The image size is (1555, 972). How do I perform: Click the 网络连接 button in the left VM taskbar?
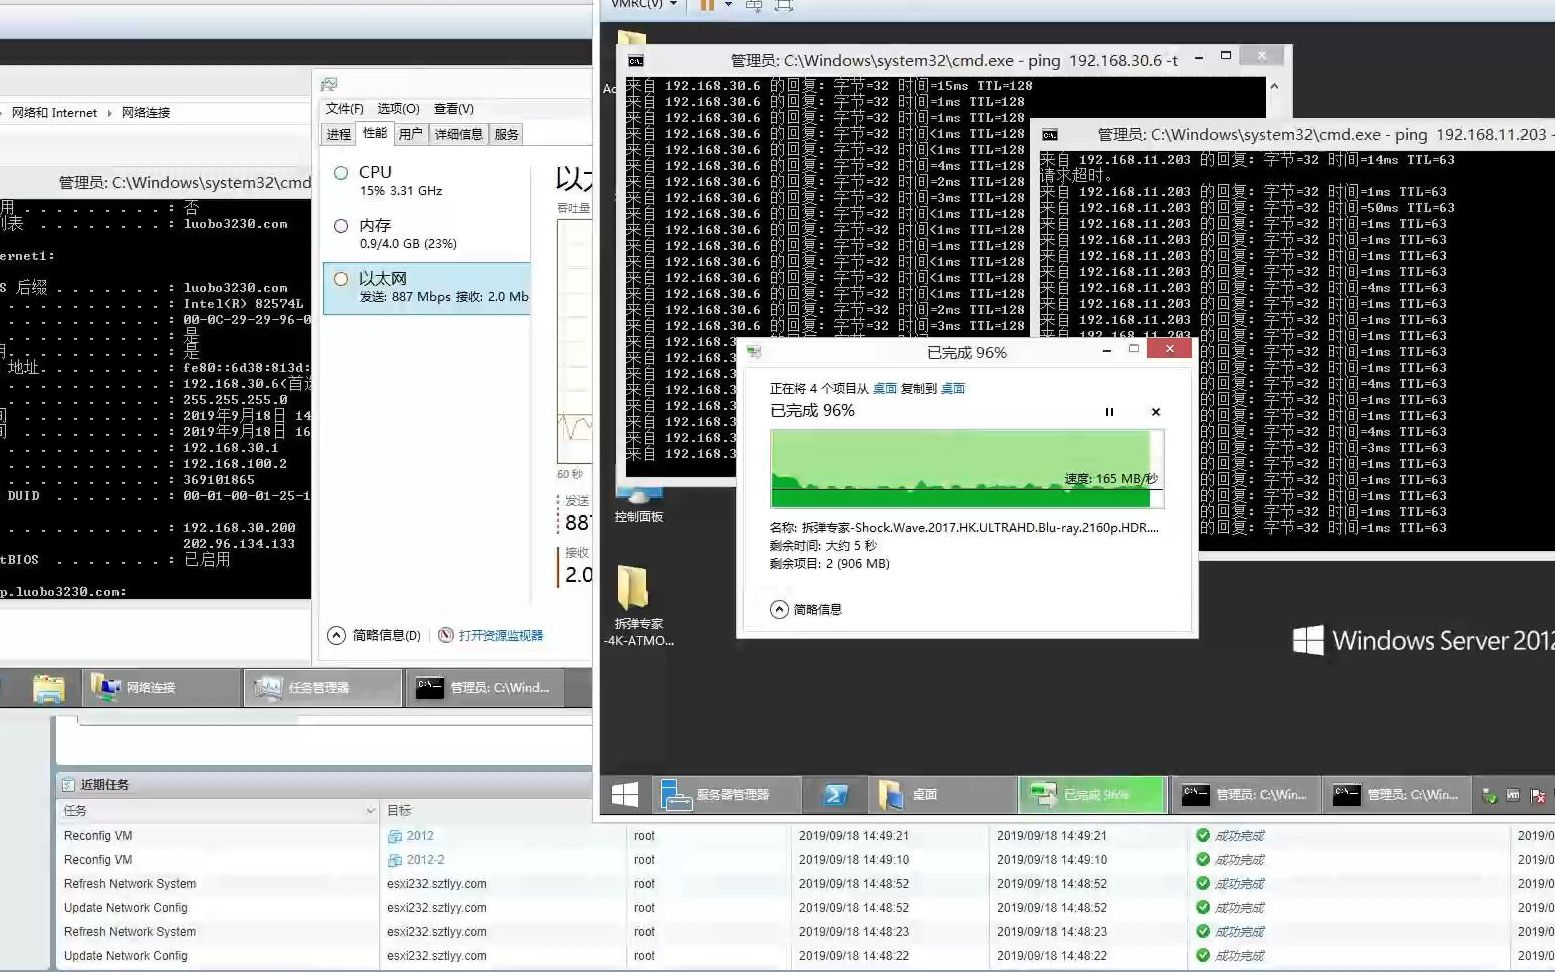[x=161, y=688]
